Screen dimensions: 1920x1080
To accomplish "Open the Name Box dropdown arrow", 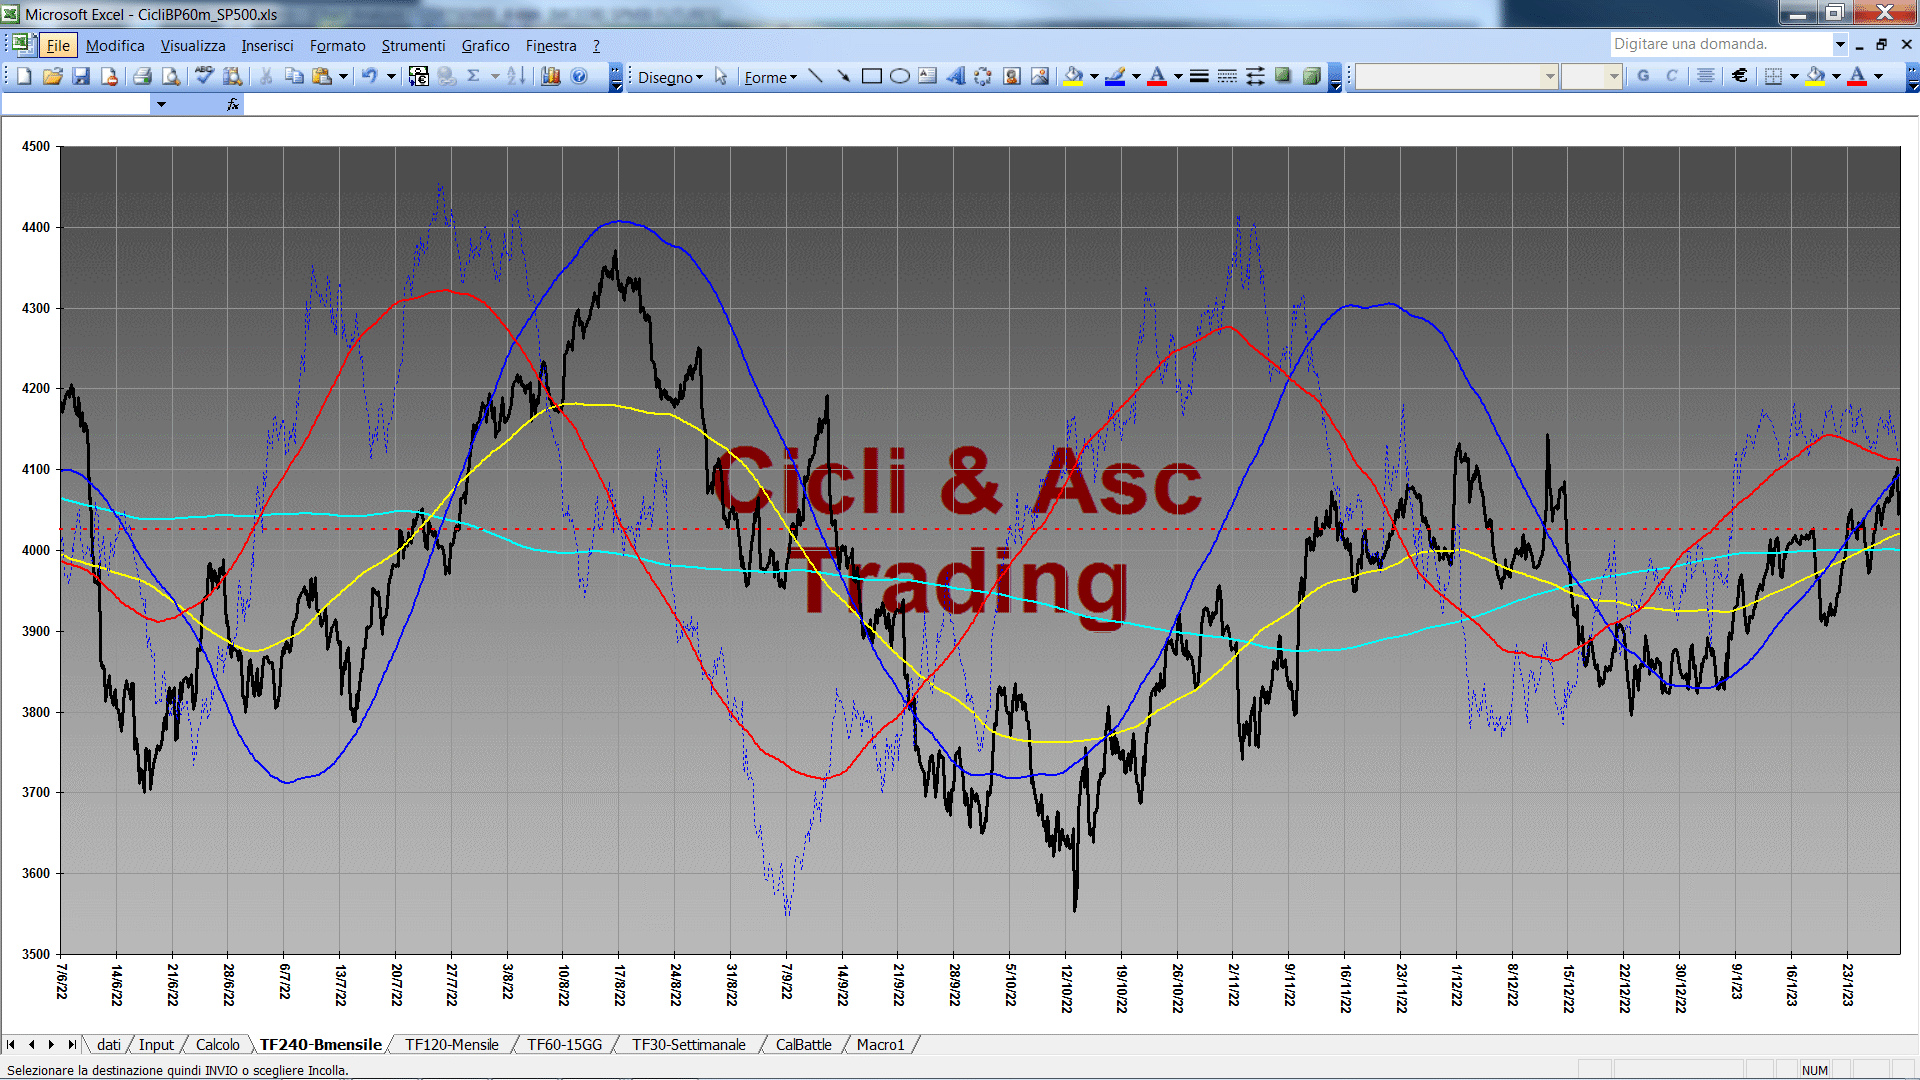I will pyautogui.click(x=161, y=104).
